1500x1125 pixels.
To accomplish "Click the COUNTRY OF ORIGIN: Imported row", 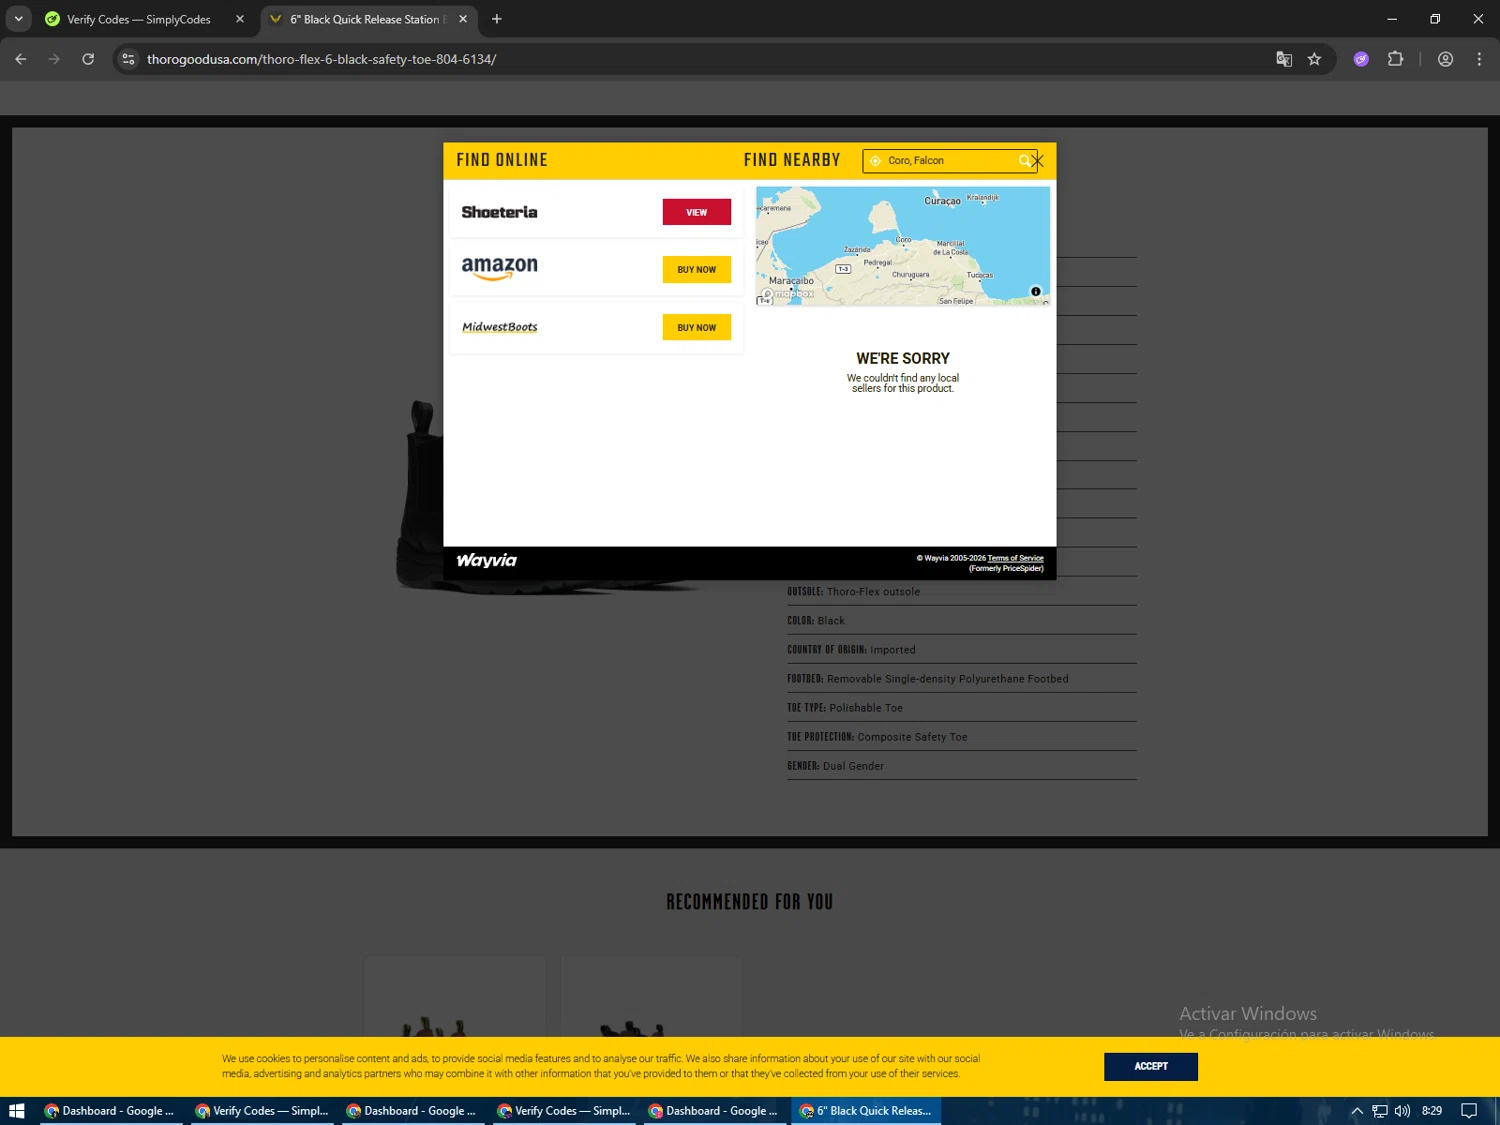I will [962, 650].
